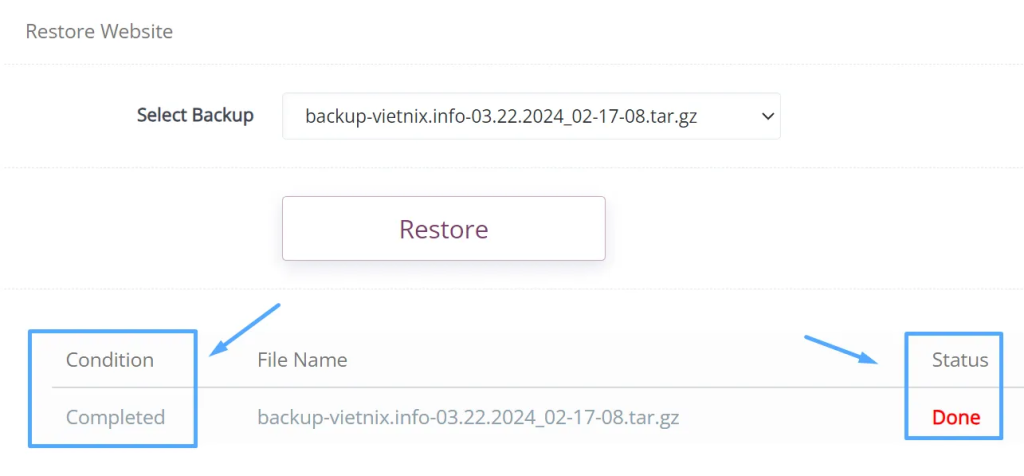Click the dashed separator below the Restore button
This screenshot has height=476, width=1024.
coord(512,289)
